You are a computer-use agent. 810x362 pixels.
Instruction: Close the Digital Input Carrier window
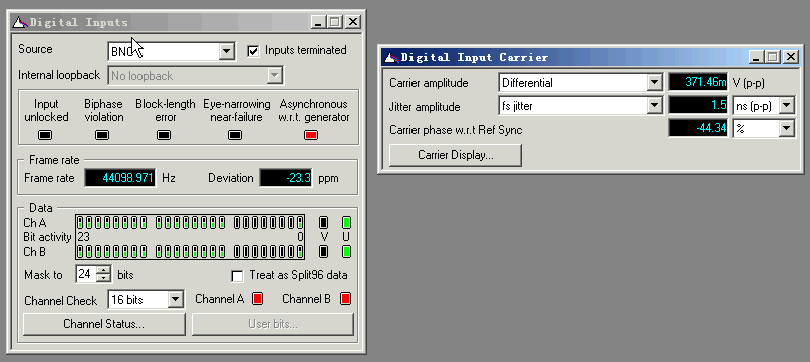[790, 57]
